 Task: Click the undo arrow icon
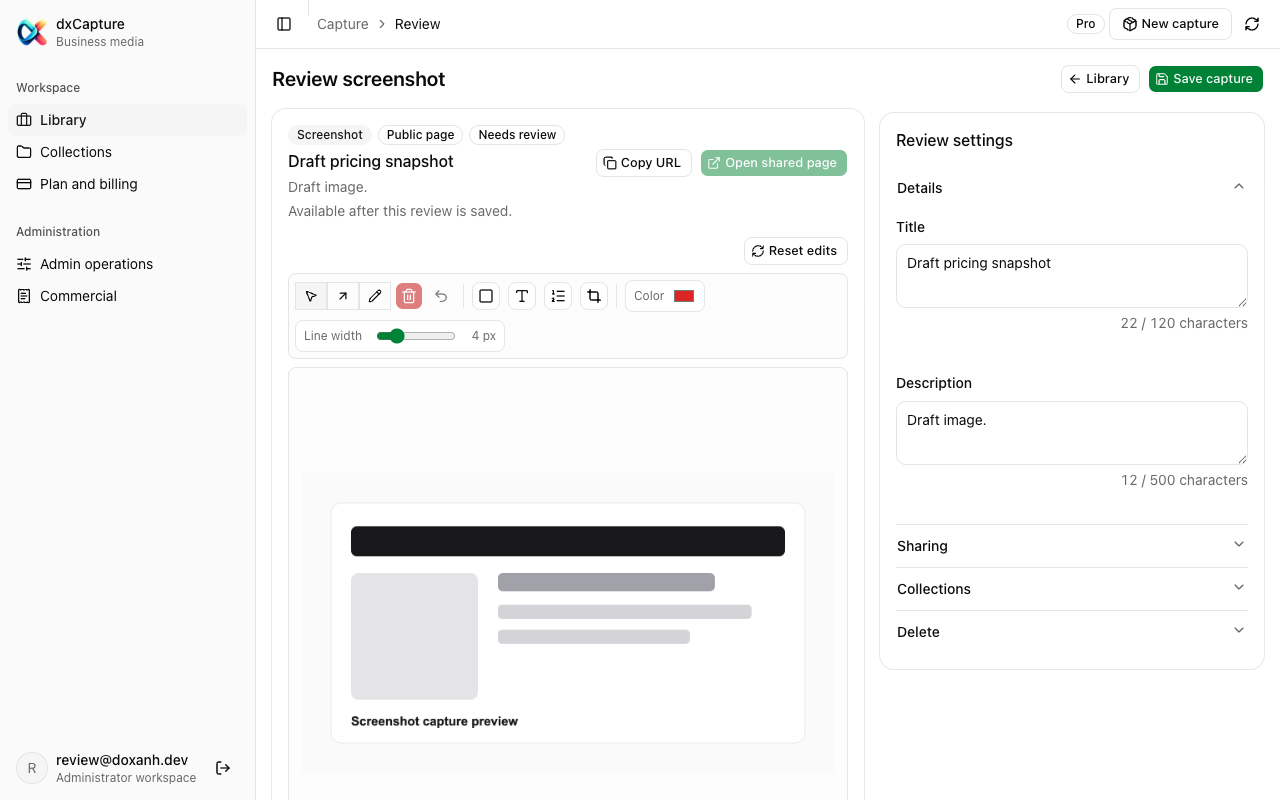pyautogui.click(x=441, y=296)
